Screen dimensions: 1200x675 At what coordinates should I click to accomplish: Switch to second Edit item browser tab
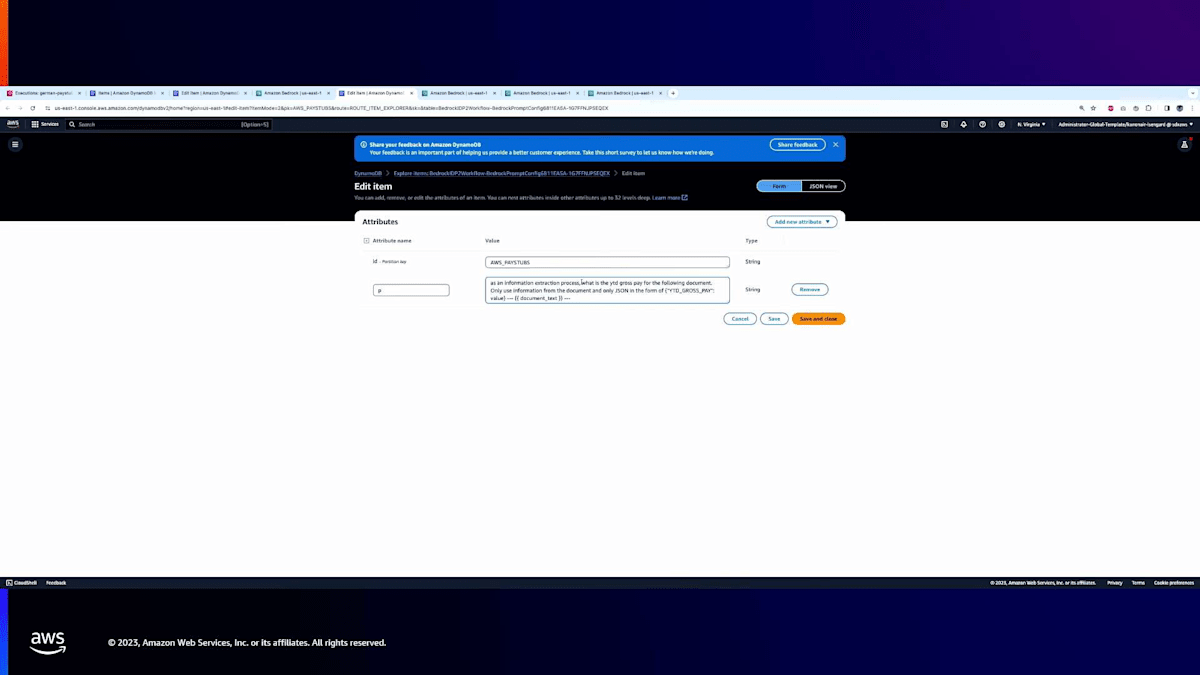point(375,93)
